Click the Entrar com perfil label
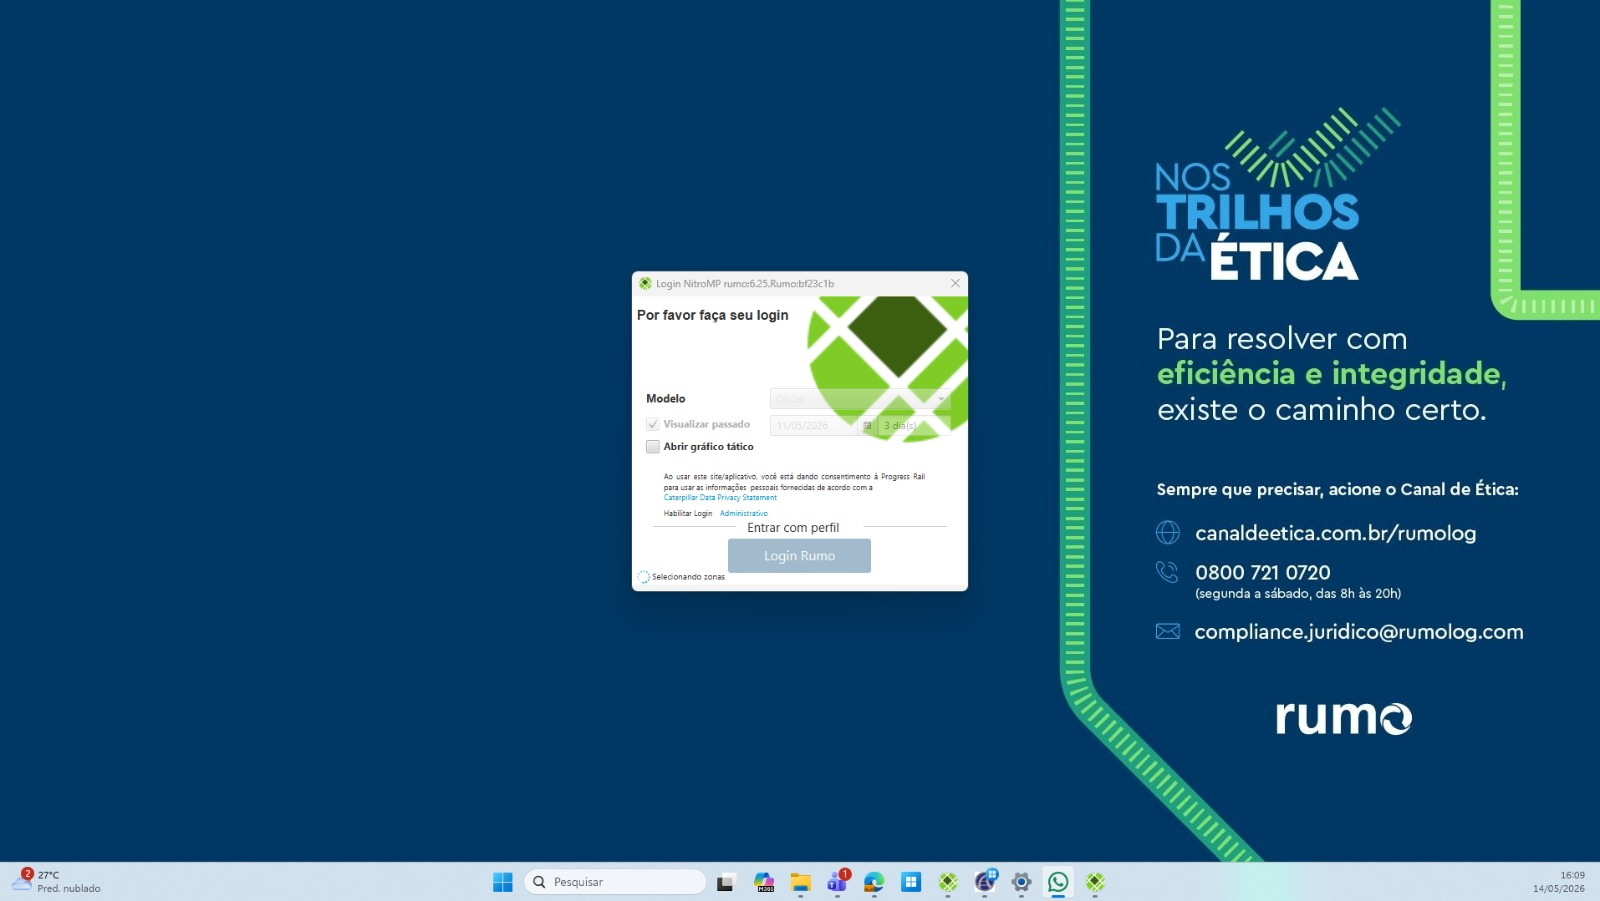The image size is (1600, 901). (793, 528)
